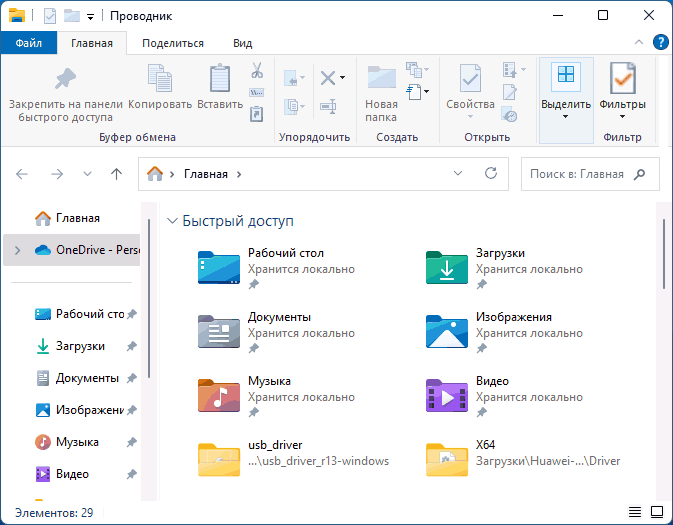This screenshot has height=525, width=673.
Task: Select the Главная ribbon tab
Action: tap(92, 43)
